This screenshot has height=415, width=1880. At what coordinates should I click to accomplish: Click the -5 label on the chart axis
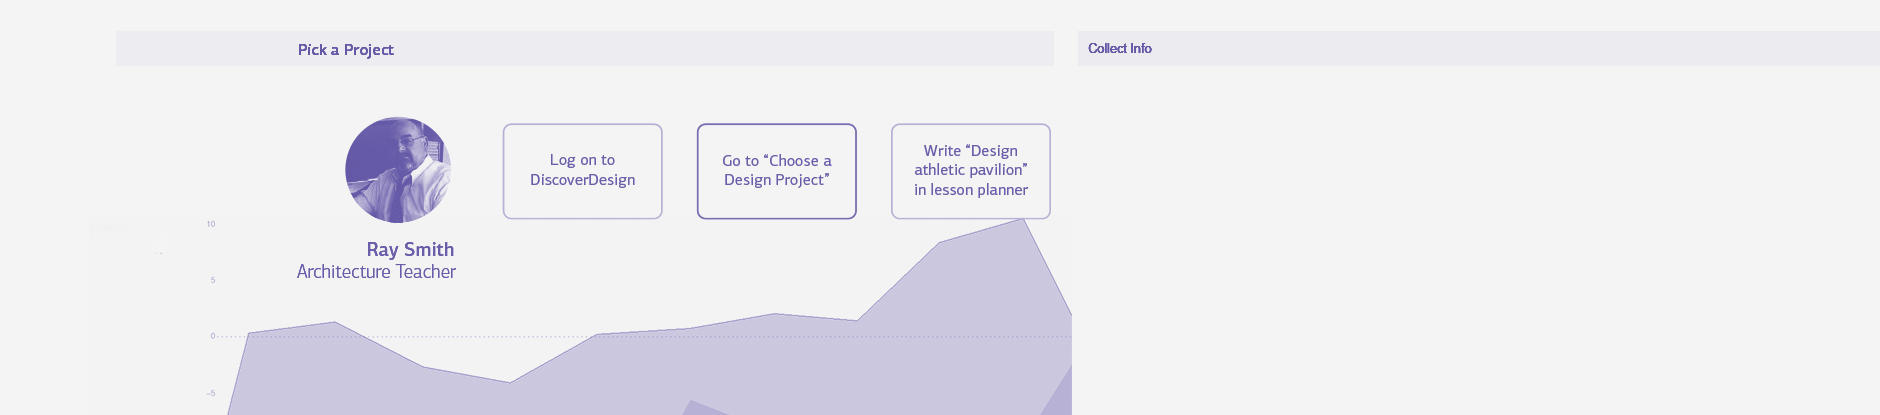[x=211, y=393]
